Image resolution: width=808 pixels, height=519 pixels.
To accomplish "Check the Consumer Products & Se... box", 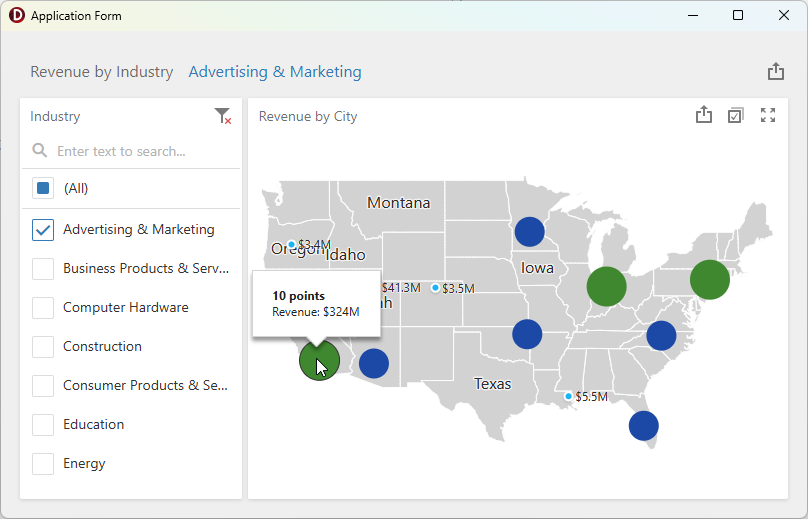I will [x=43, y=386].
